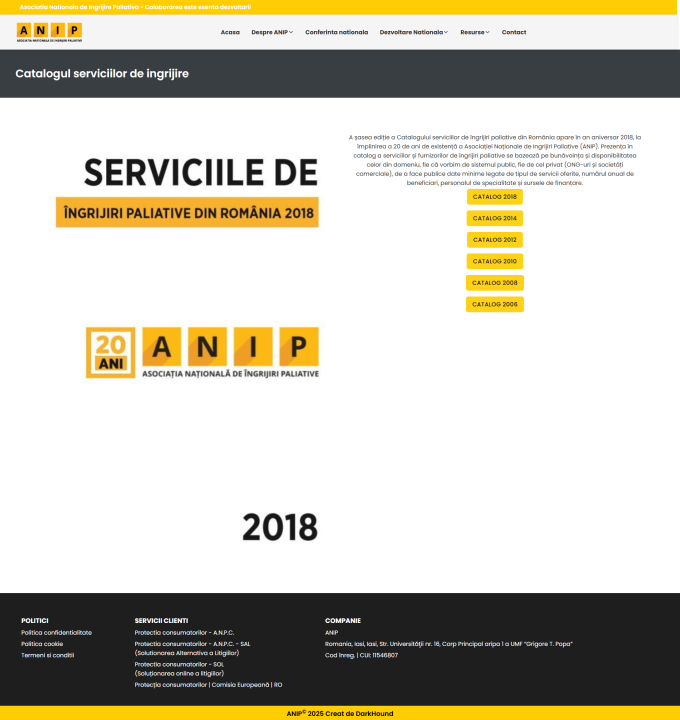Open the Catalog 2010 button
Screen dimensions: 680x720
pyautogui.click(x=495, y=261)
